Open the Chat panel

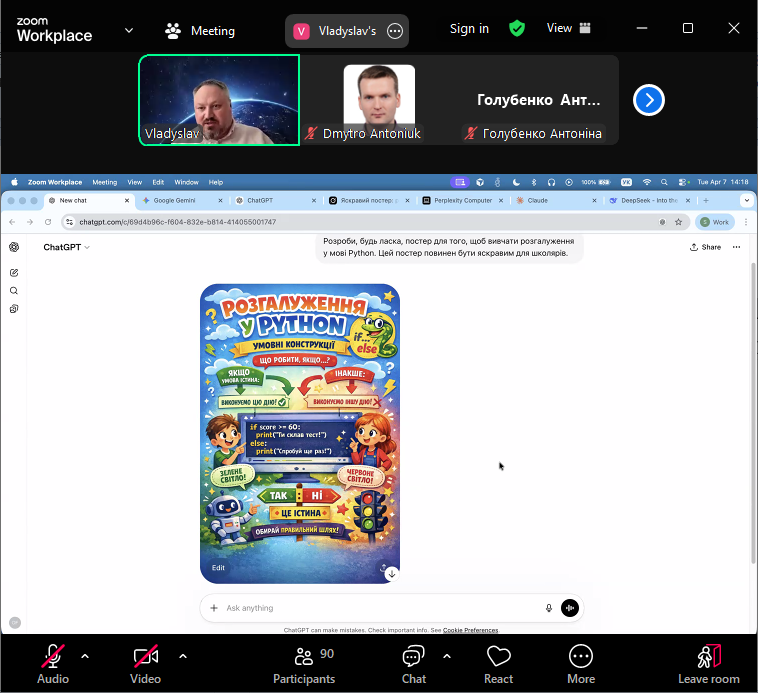pyautogui.click(x=413, y=663)
